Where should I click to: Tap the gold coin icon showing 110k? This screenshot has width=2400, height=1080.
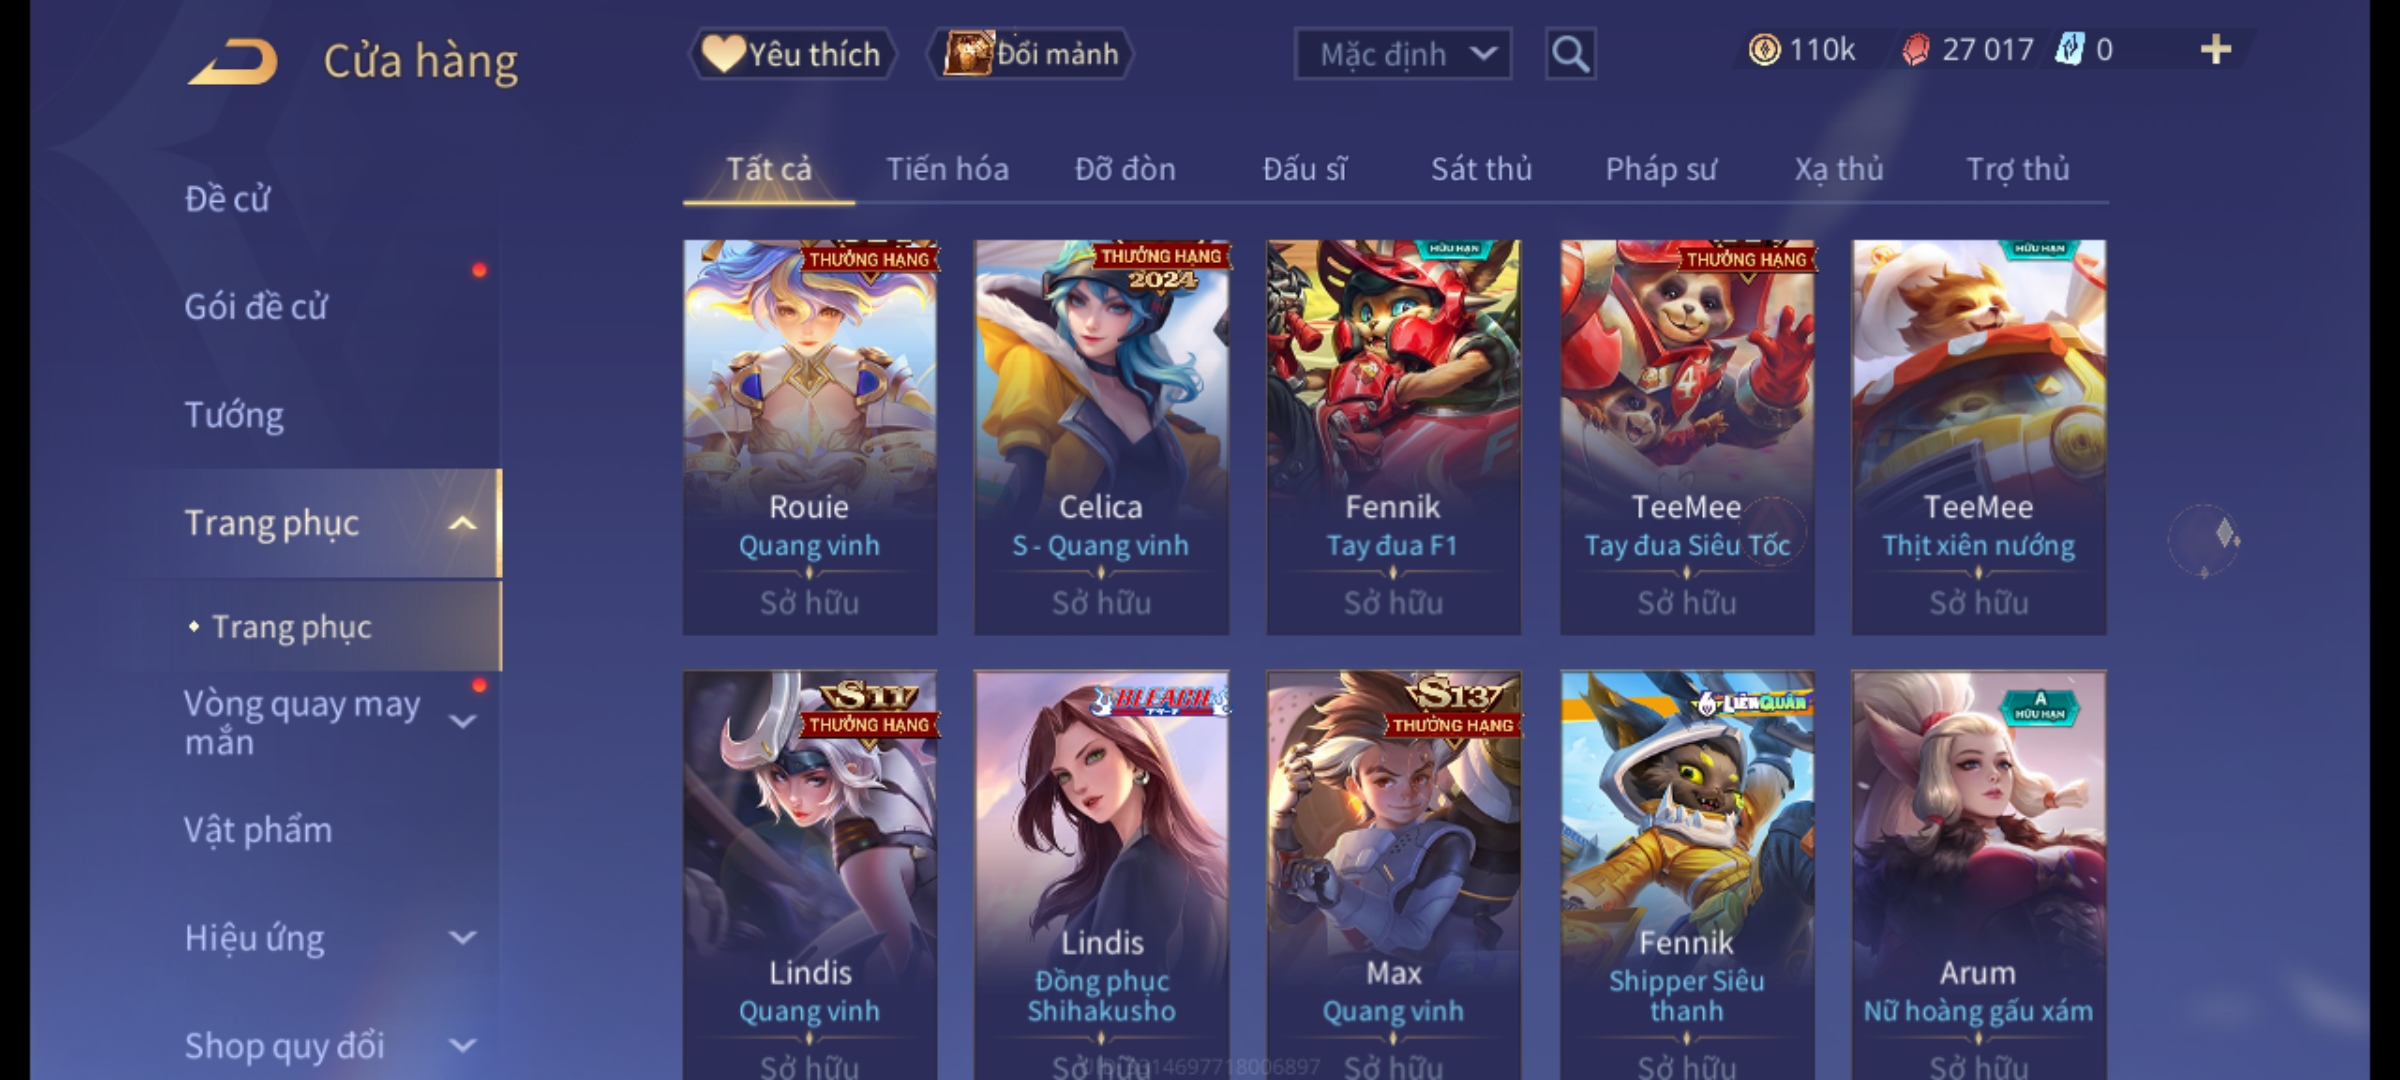[1764, 50]
